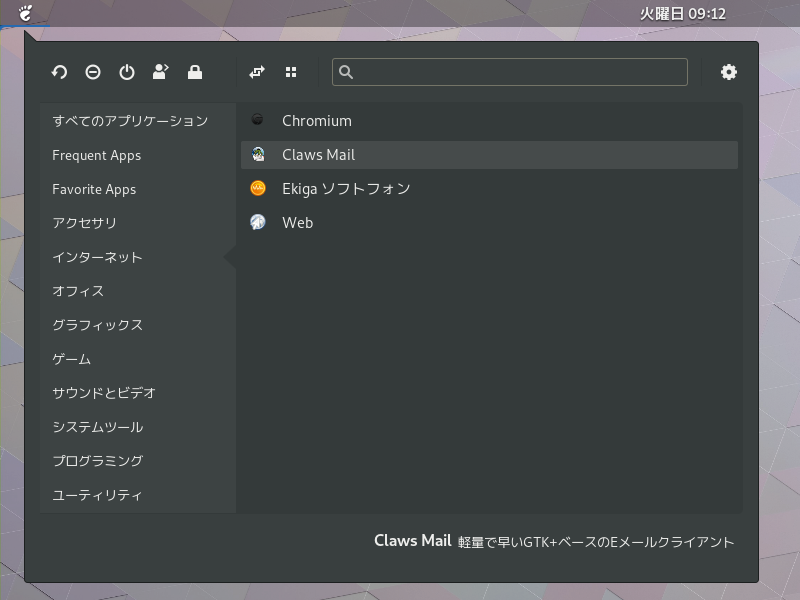Switch to grid view of applications
Image resolution: width=800 pixels, height=600 pixels.
click(291, 72)
